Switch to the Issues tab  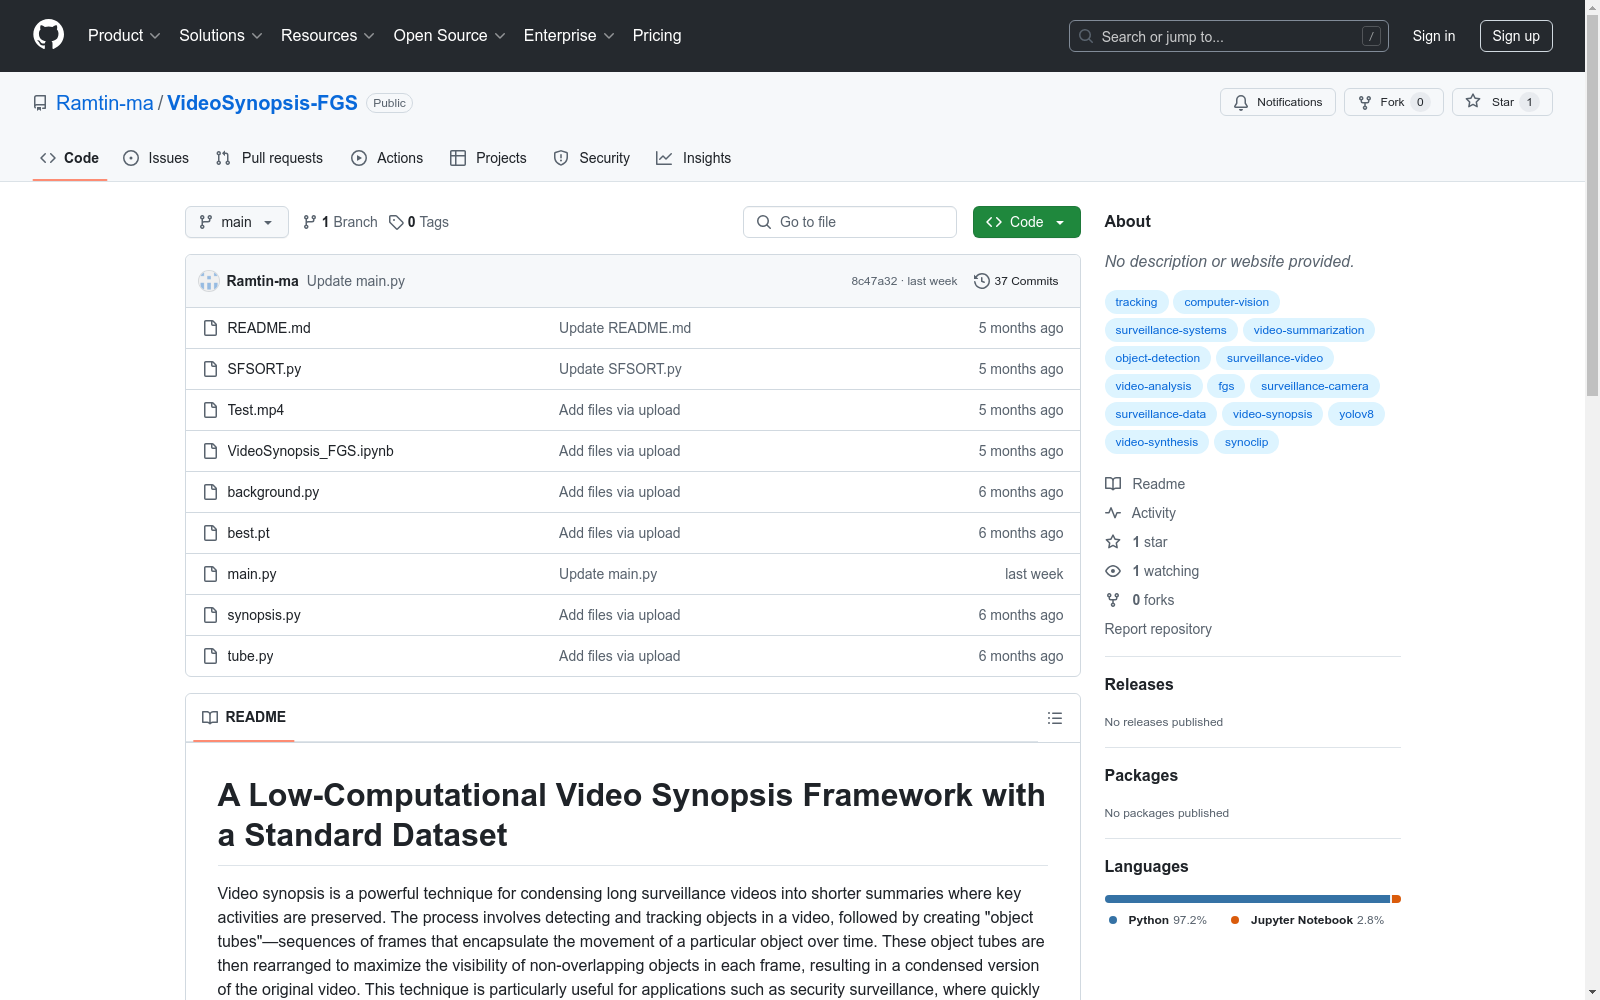[156, 158]
